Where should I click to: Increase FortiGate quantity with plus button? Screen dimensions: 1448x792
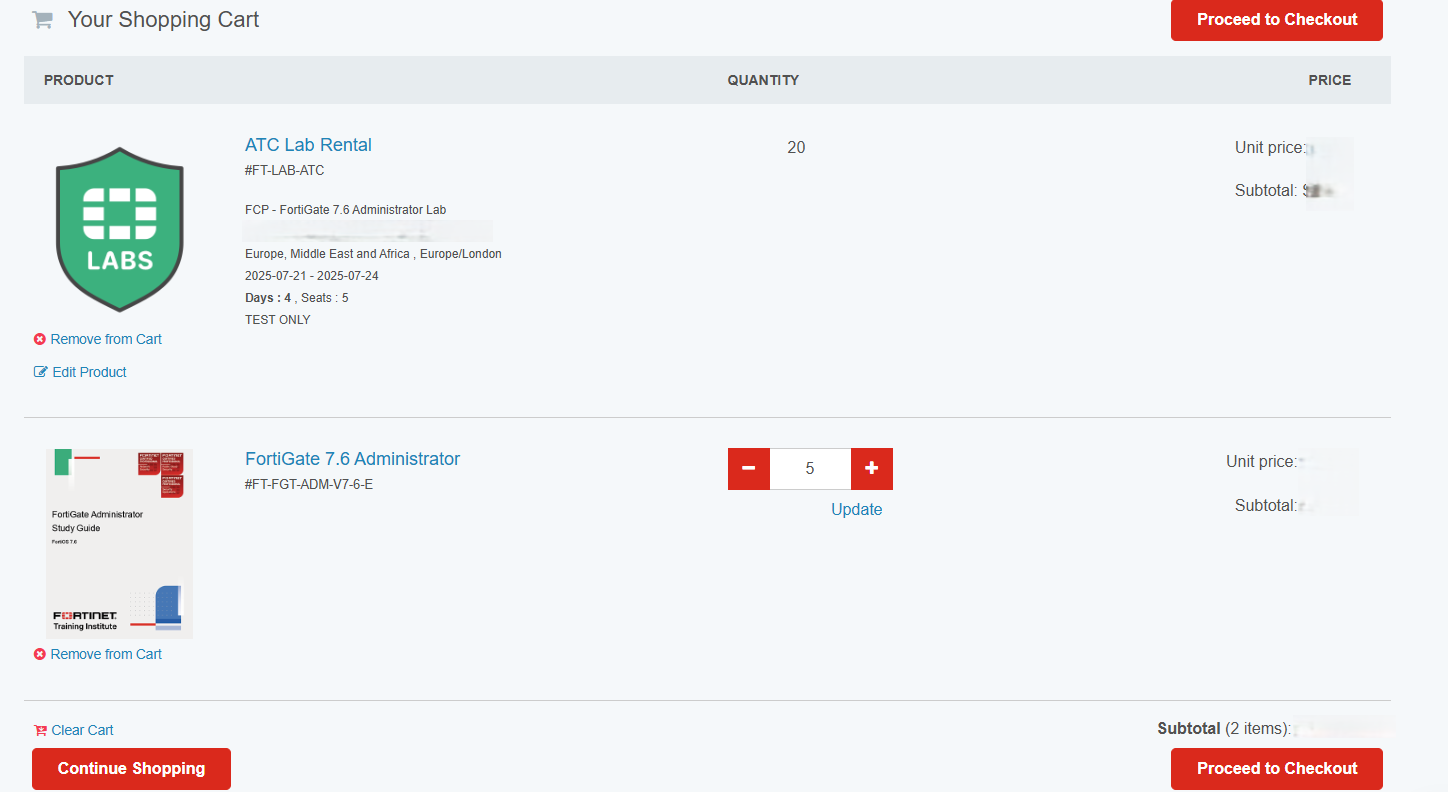tap(872, 469)
